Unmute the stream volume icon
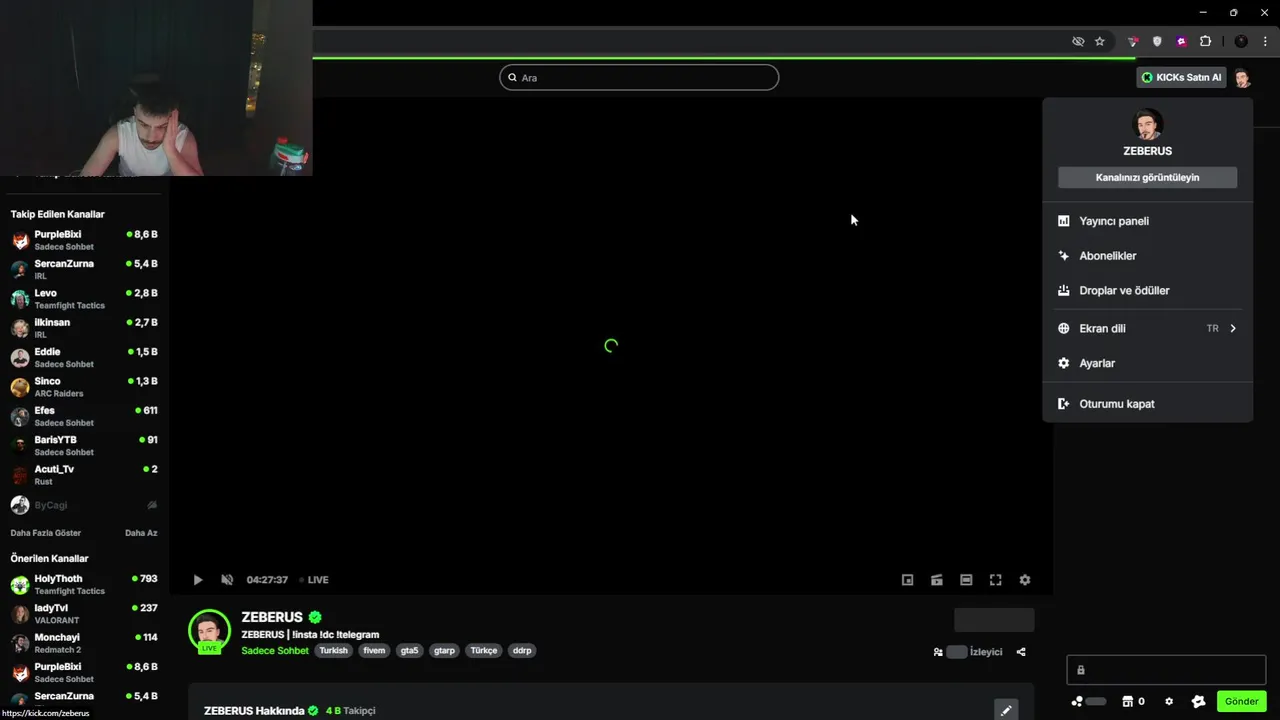This screenshot has width=1280, height=720. point(227,580)
